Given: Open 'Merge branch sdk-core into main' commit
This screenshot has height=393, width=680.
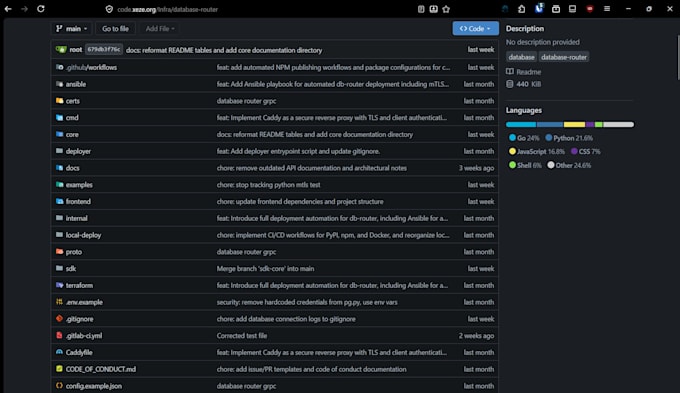Looking at the screenshot, I should pos(265,269).
